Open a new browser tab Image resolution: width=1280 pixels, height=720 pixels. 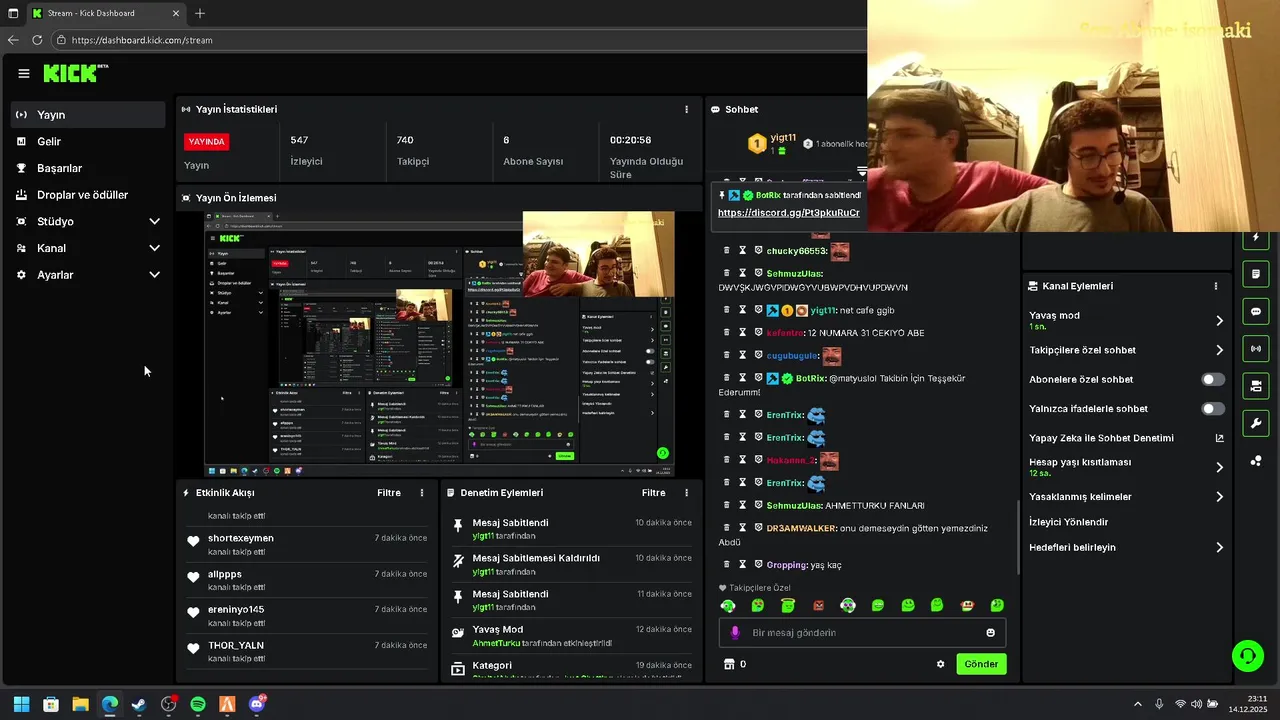click(x=200, y=13)
